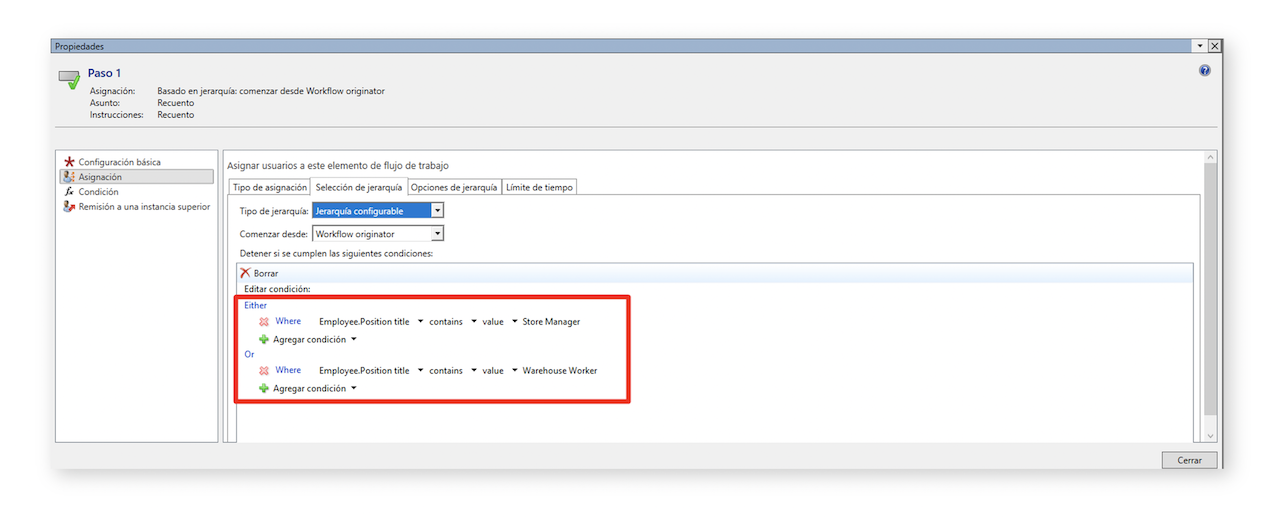Viewport: 1280px width, 517px height.
Task: Click the scrollbar down arrow
Action: click(1211, 436)
